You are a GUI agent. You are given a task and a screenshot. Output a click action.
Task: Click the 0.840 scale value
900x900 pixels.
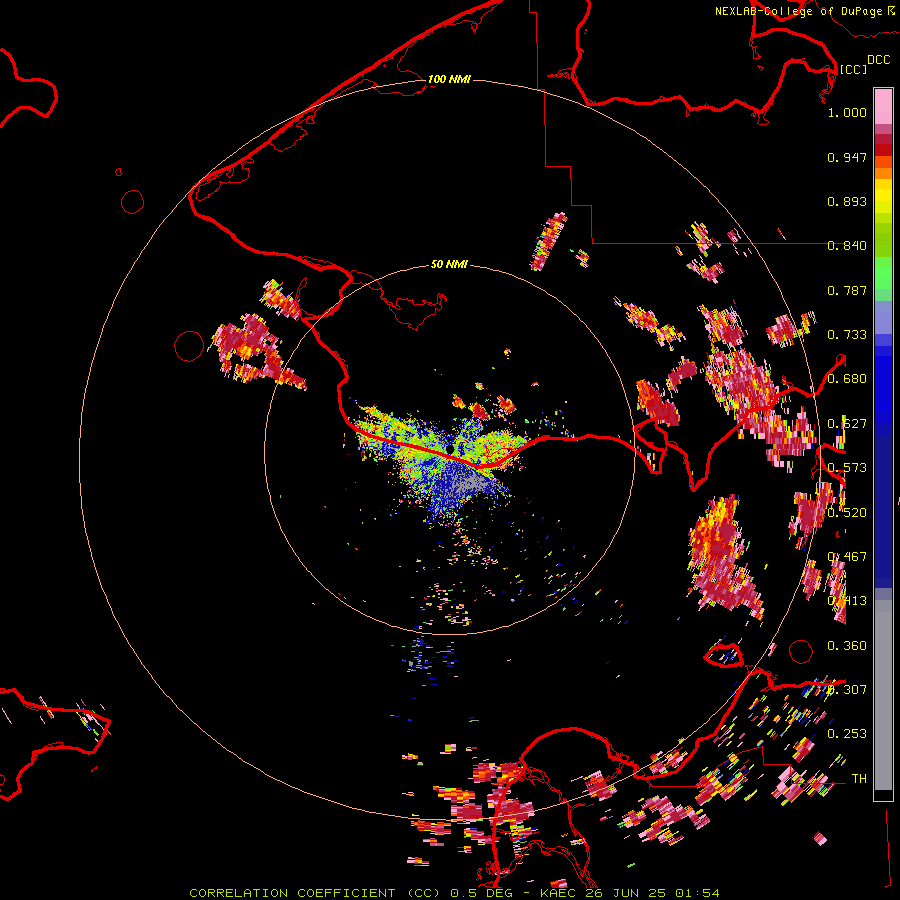pyautogui.click(x=847, y=246)
